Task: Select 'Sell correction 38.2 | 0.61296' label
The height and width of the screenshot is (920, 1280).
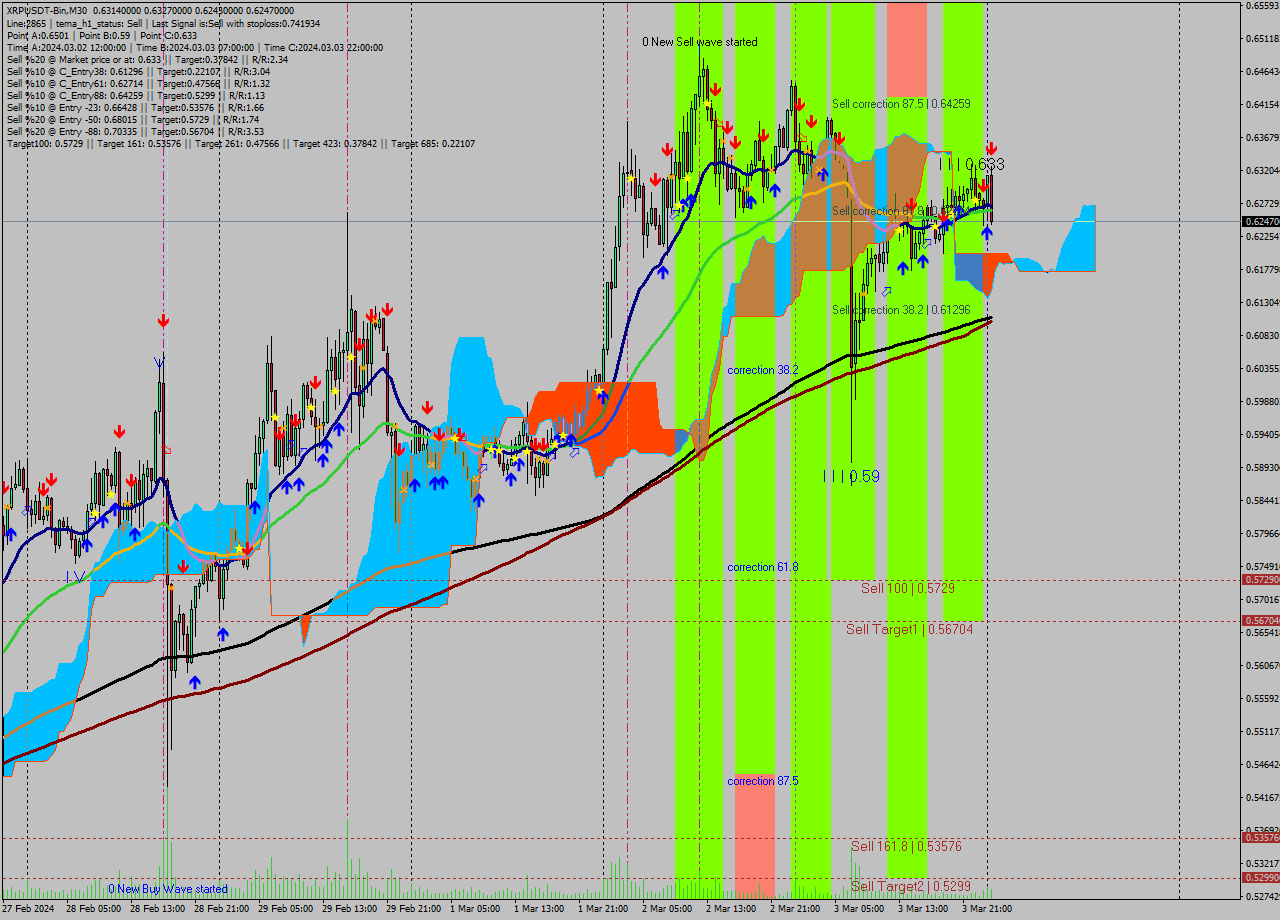Action: [x=901, y=310]
